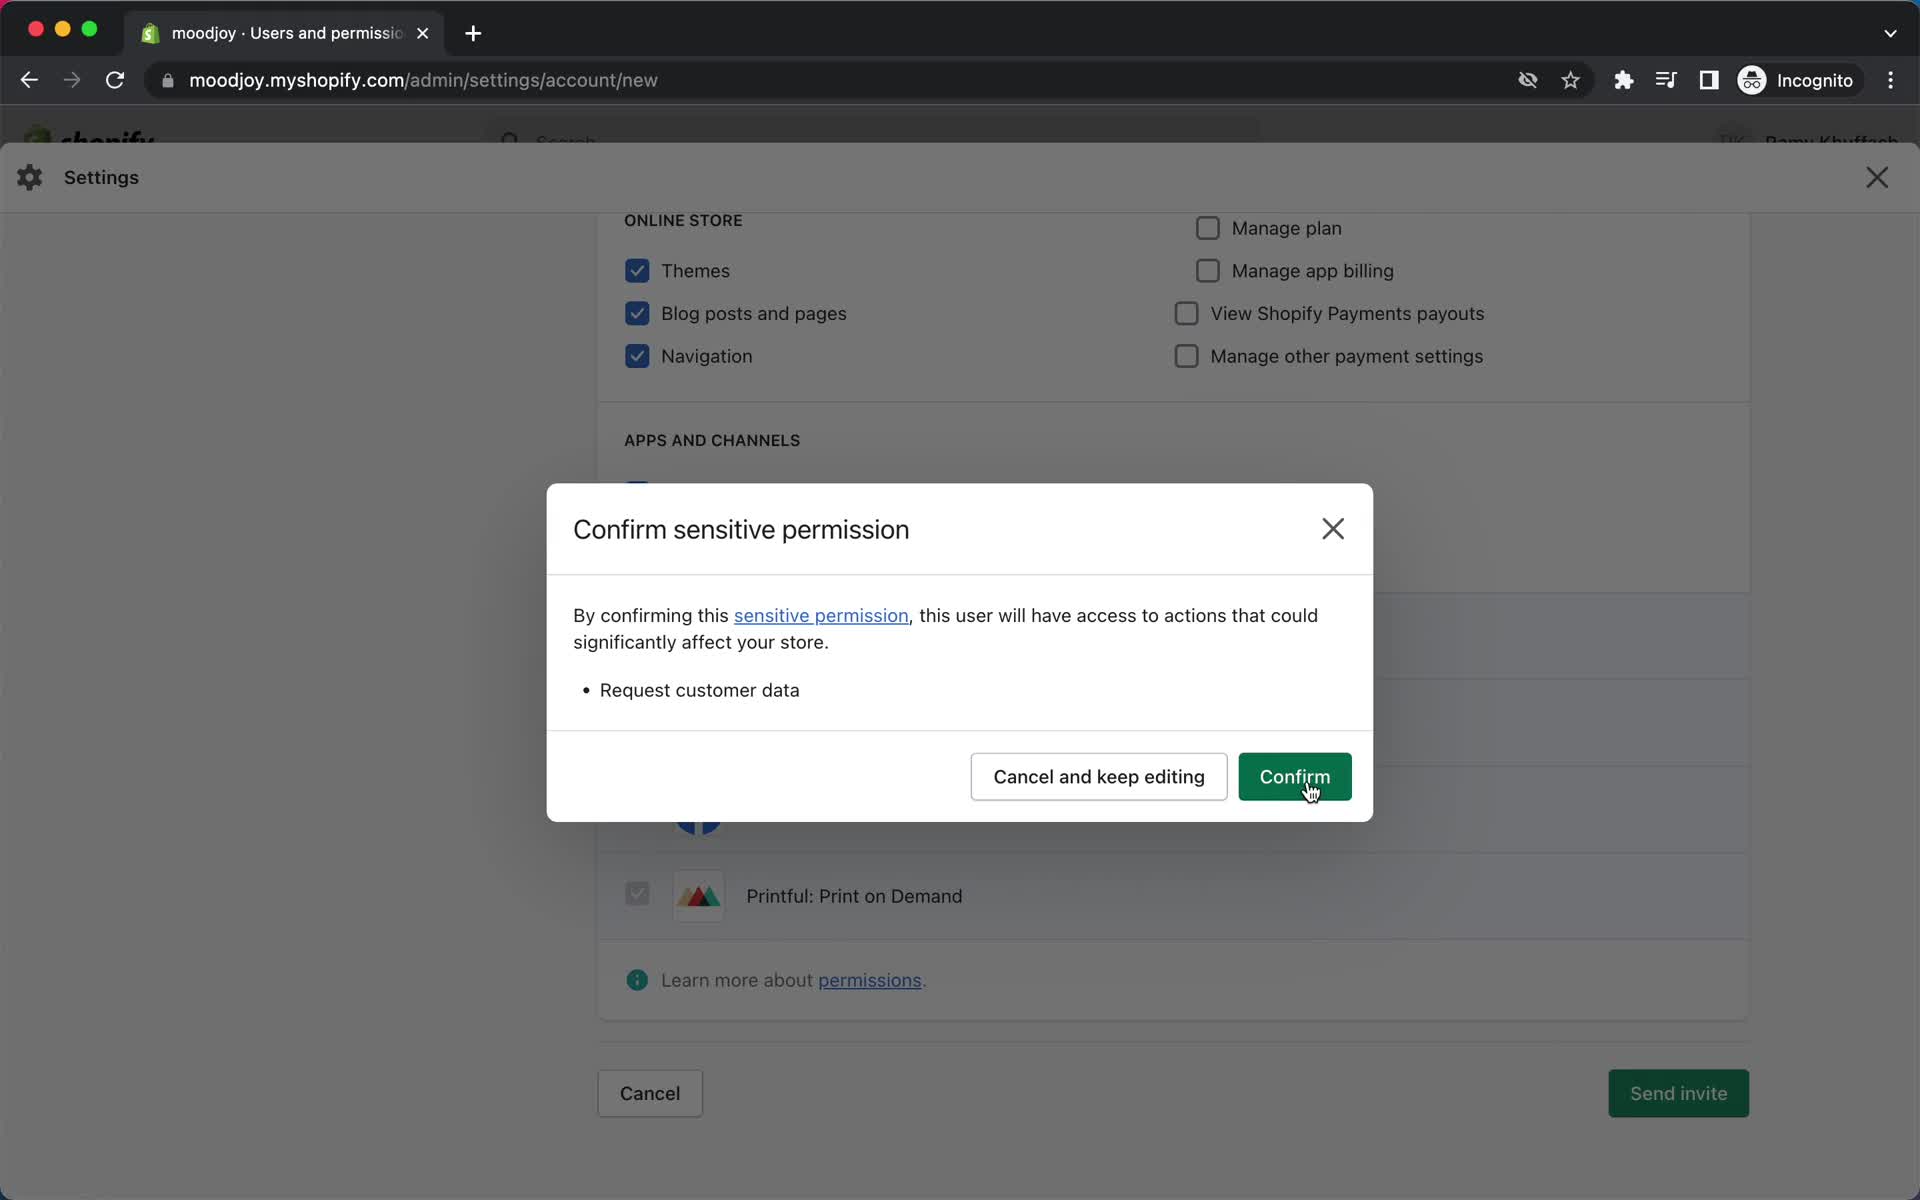Close the moodjoy browser tab
1920x1200 pixels.
pos(423,33)
